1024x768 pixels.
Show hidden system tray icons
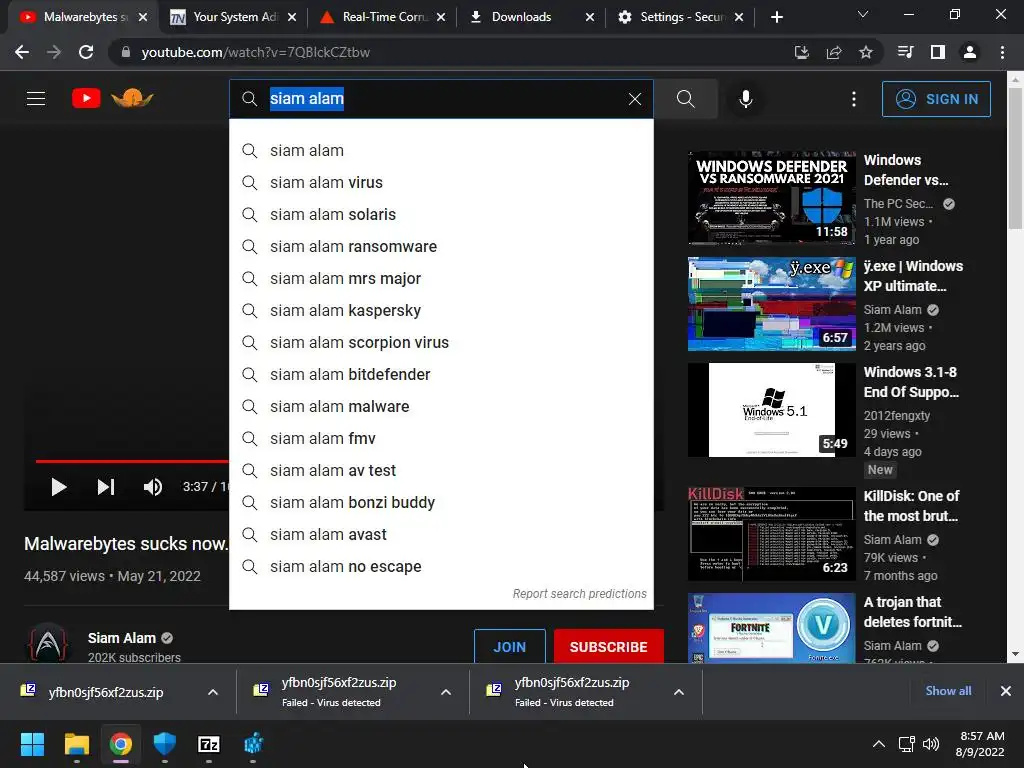(x=879, y=744)
